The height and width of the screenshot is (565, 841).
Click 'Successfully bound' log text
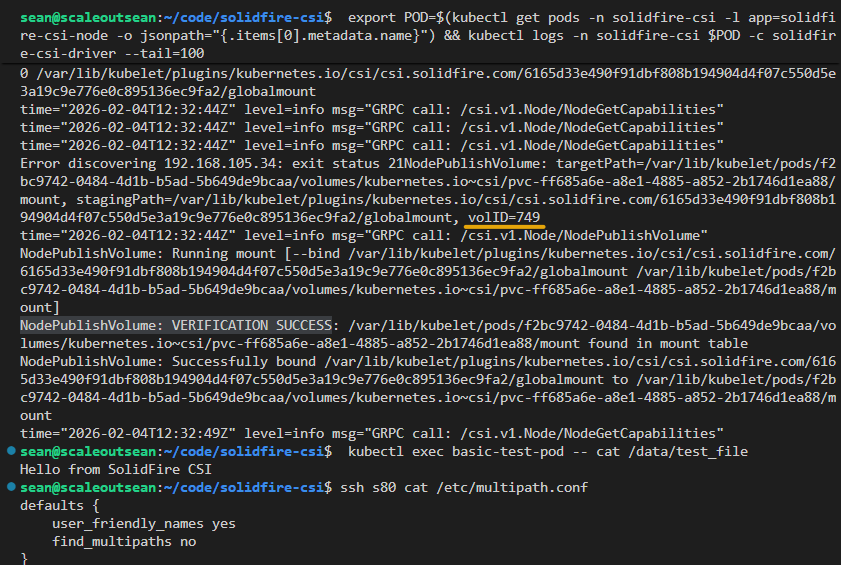pos(244,361)
